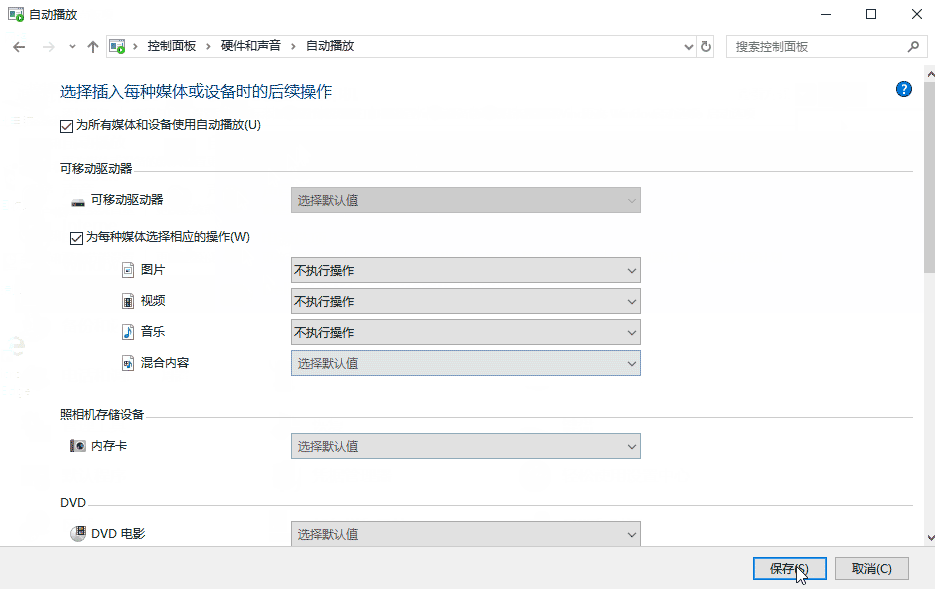The width and height of the screenshot is (935, 589).
Task: Click the blue help question mark icon
Action: [904, 89]
